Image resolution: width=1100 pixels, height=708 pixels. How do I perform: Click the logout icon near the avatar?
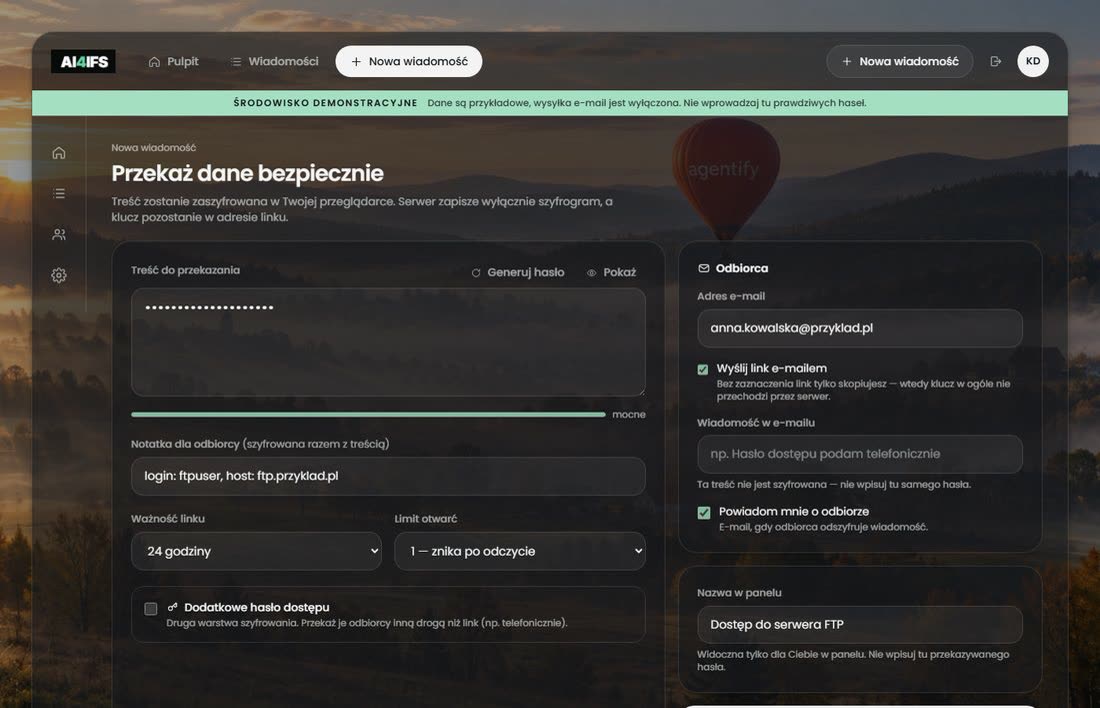click(995, 62)
